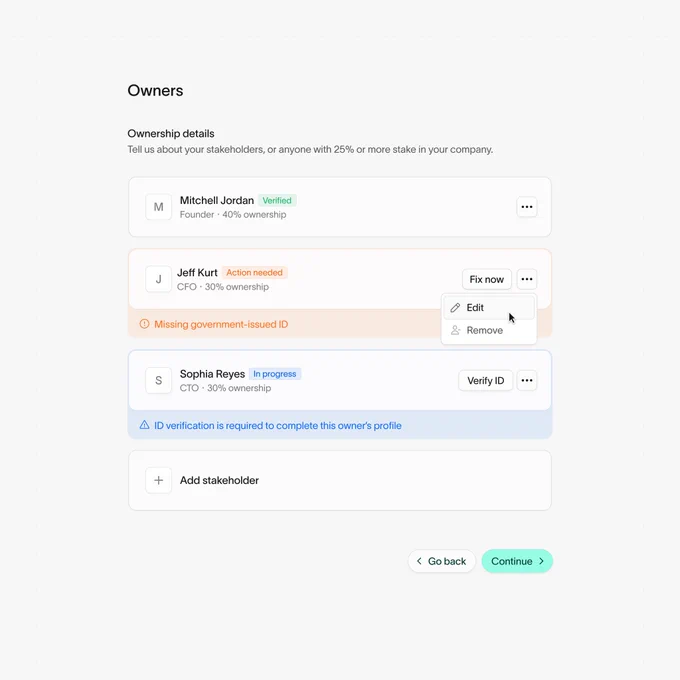Click the orange alert icon beside missing ID
Viewport: 680px width, 680px height.
144,324
